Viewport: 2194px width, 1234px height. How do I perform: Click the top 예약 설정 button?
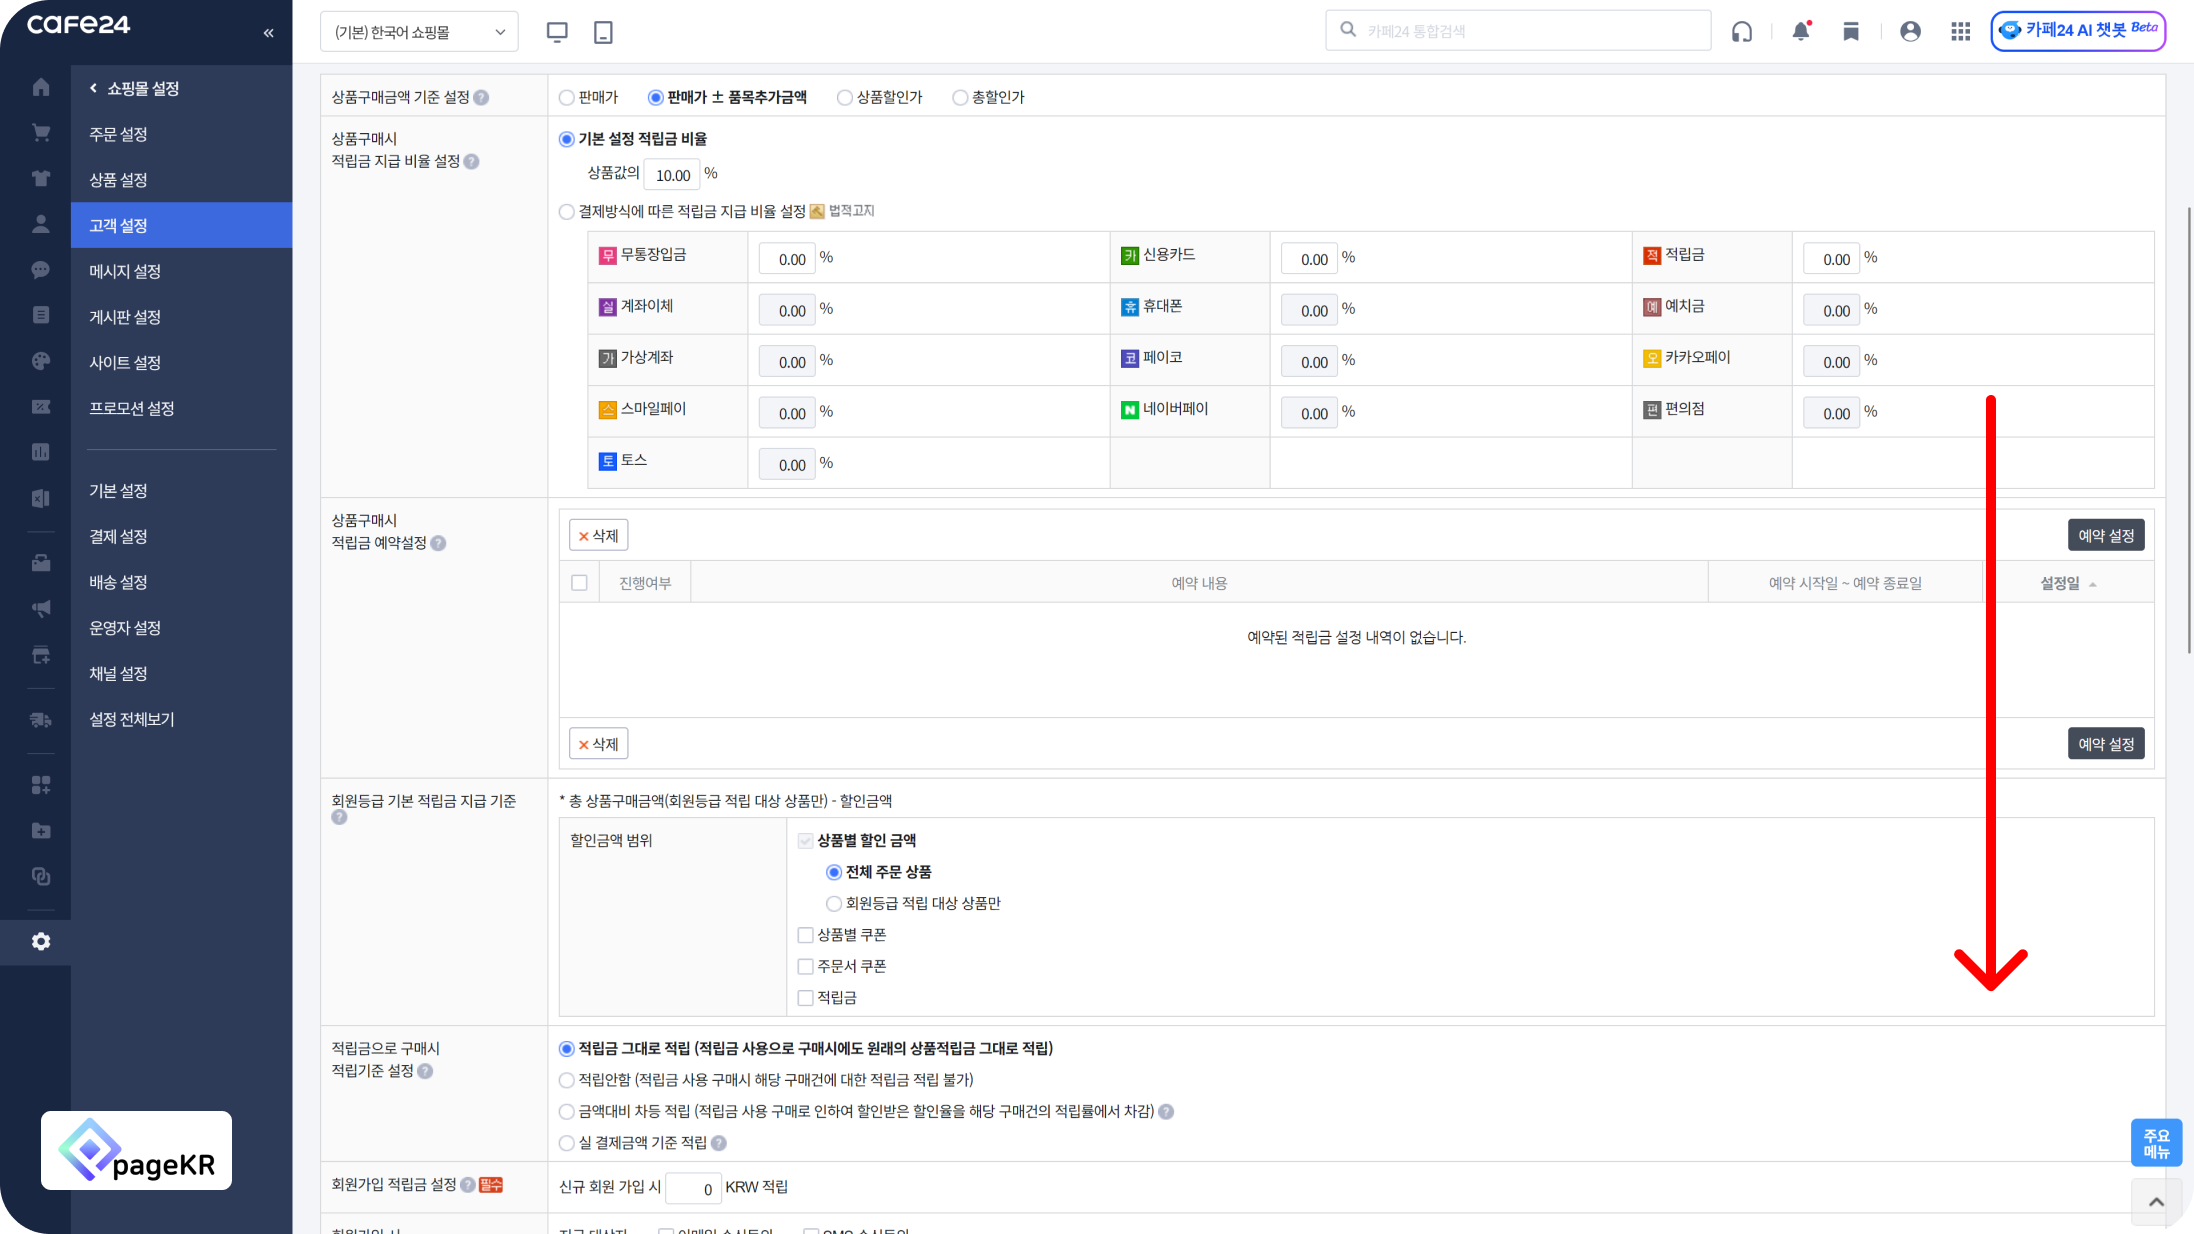pos(2105,535)
